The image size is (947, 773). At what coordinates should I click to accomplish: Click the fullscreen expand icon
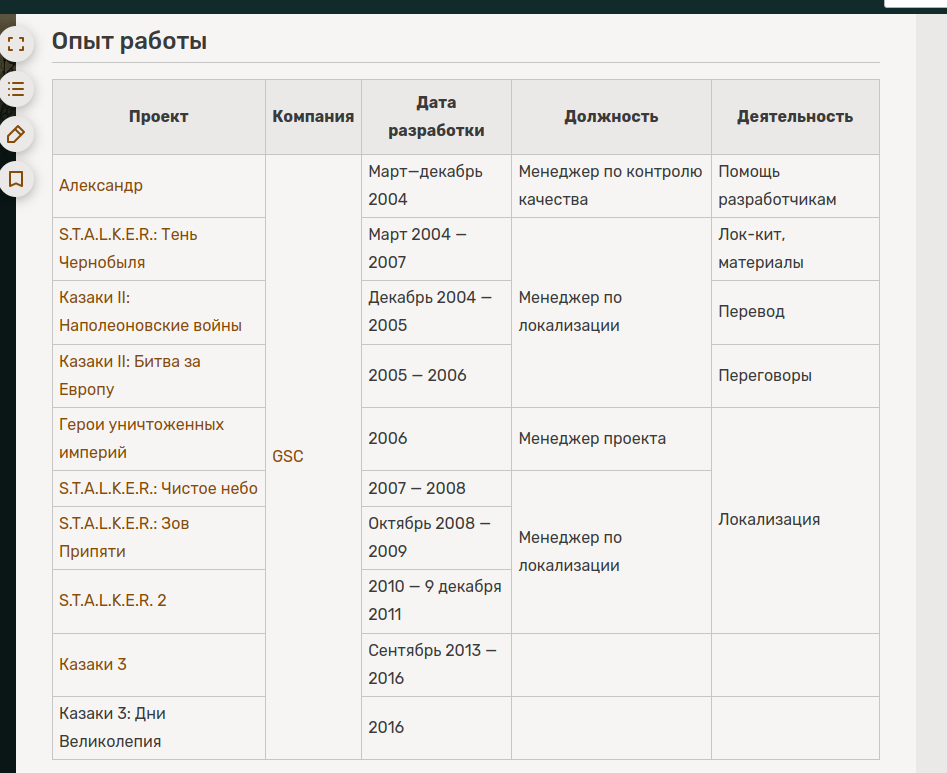16,43
